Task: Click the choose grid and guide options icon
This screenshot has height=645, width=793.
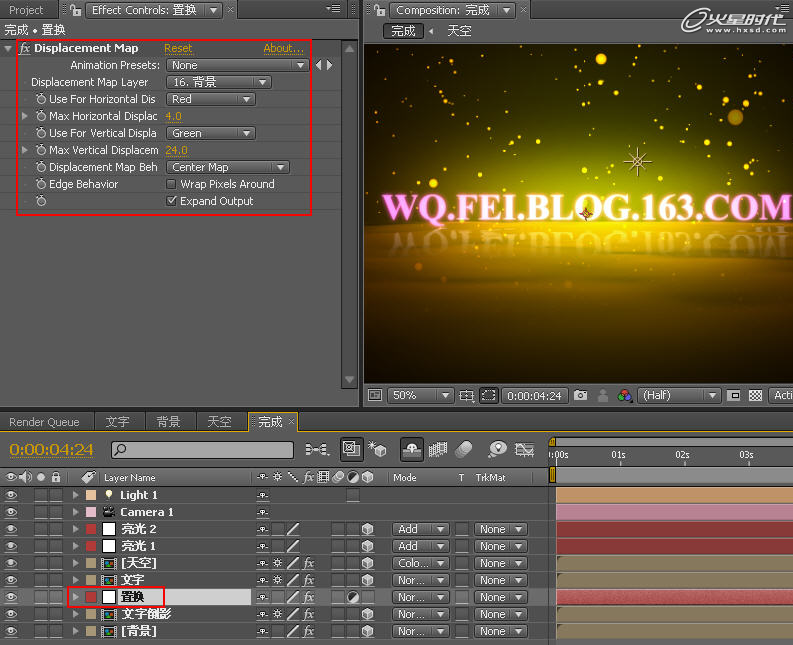Action: coord(466,395)
